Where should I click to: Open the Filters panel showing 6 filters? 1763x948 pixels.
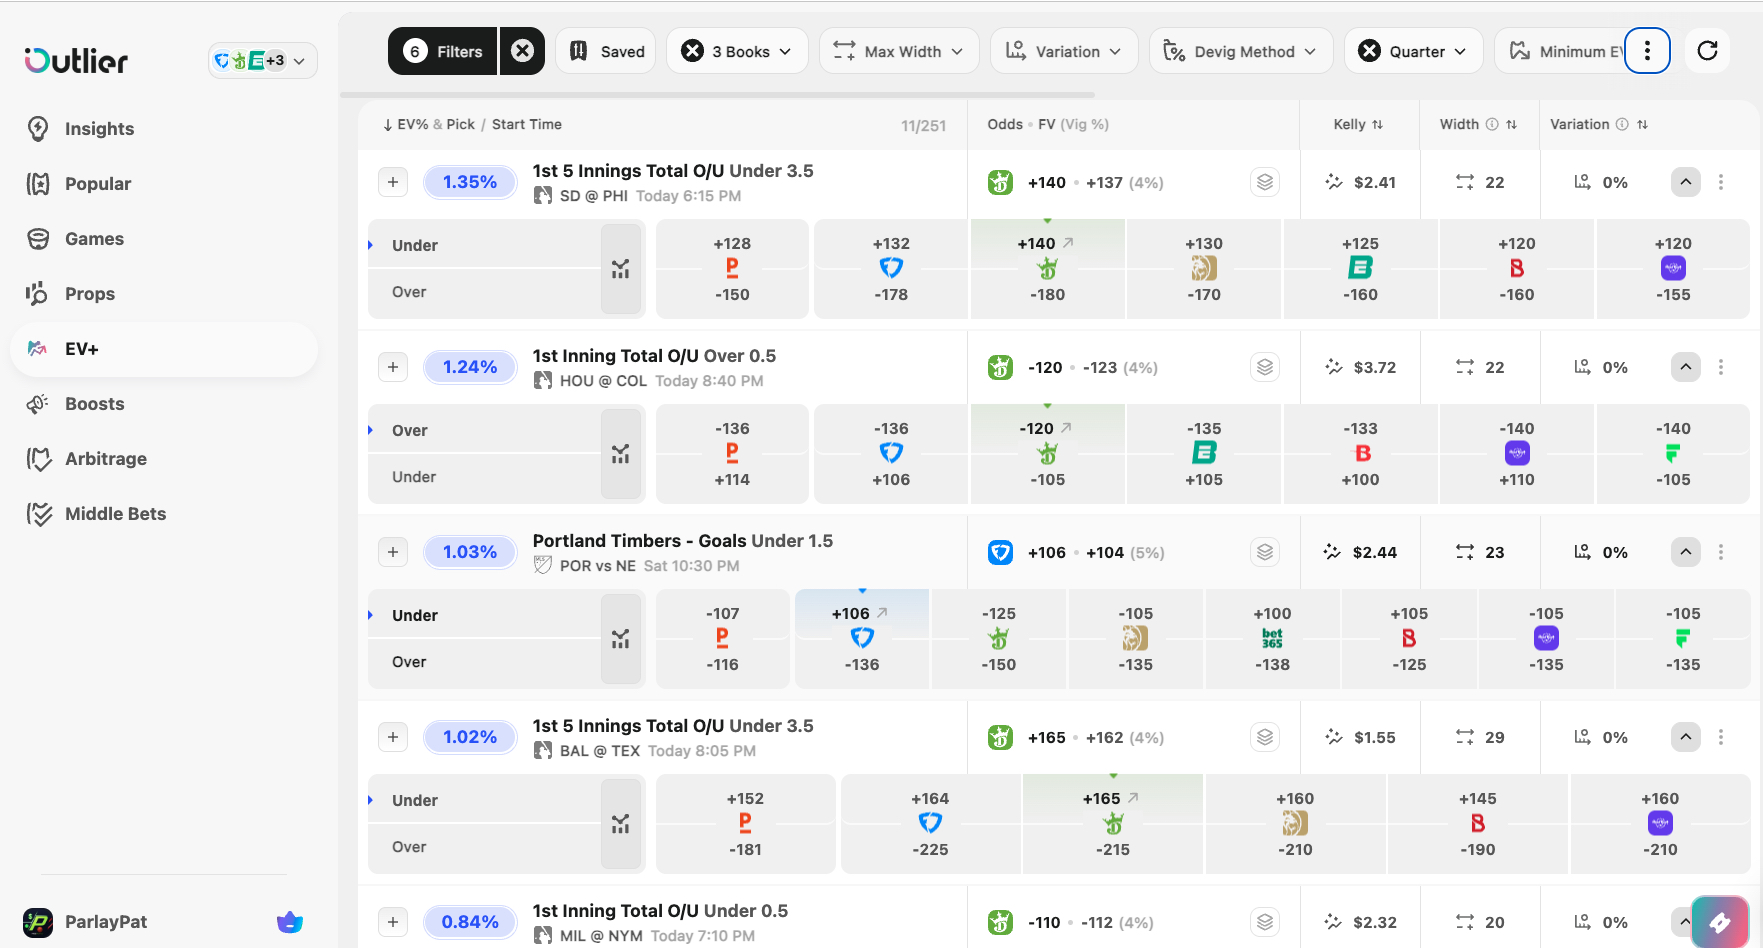coord(443,51)
